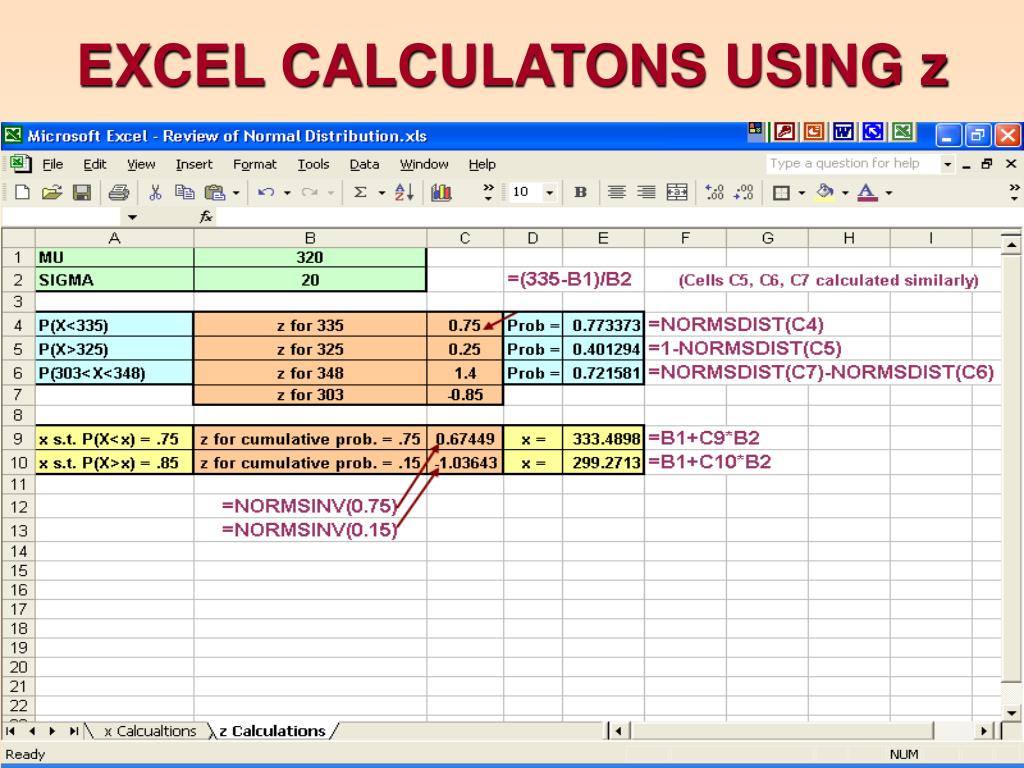Click the horizontal scrollbar left arrow
This screenshot has width=1024, height=768.
618,731
